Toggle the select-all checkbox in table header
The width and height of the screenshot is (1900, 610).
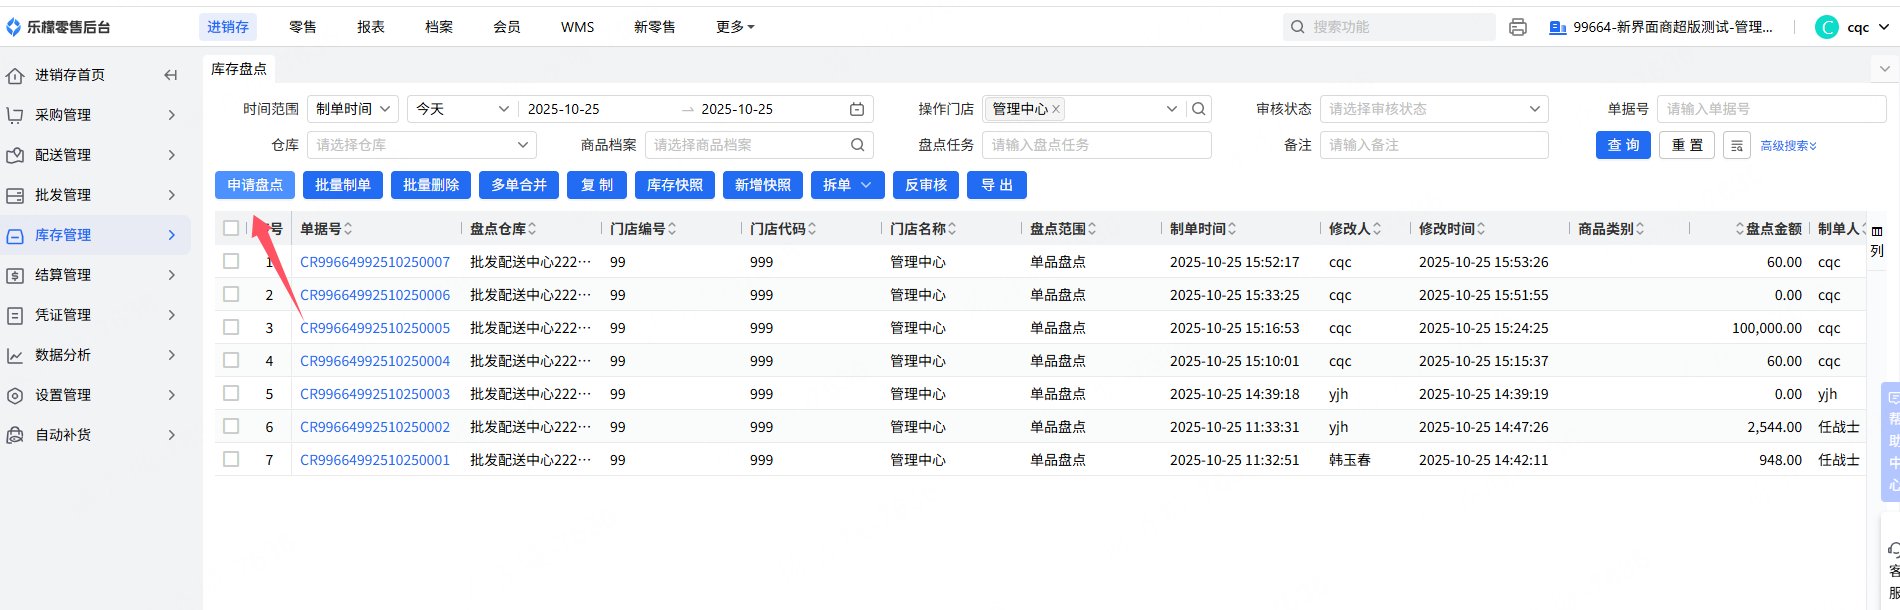point(231,228)
